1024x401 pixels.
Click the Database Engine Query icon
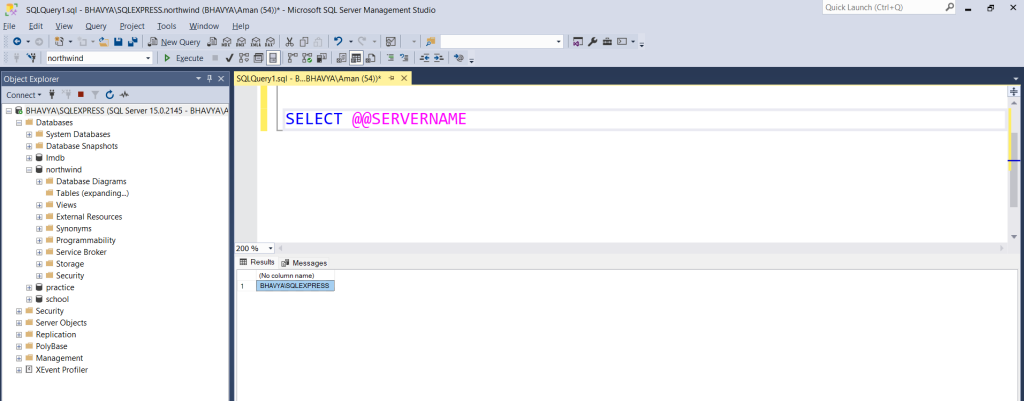(213, 42)
